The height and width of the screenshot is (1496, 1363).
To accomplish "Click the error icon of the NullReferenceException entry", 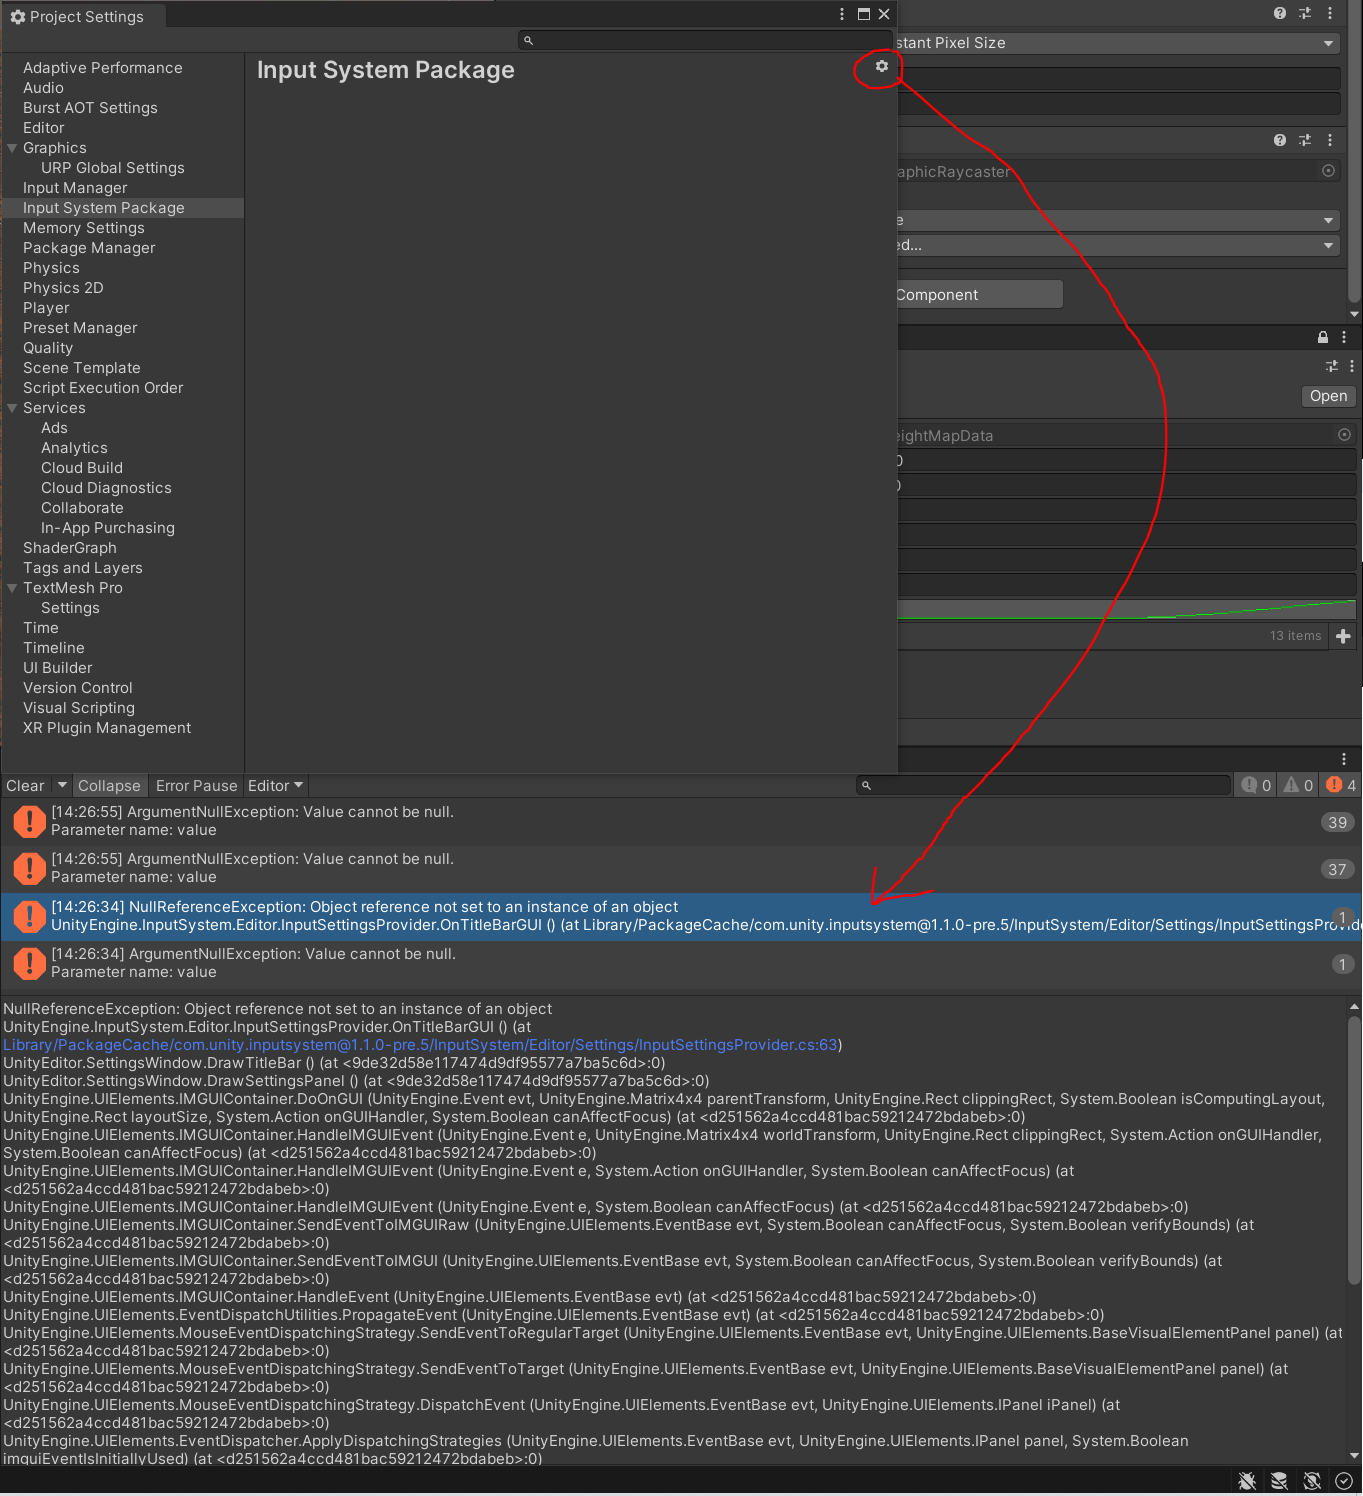I will (29, 916).
